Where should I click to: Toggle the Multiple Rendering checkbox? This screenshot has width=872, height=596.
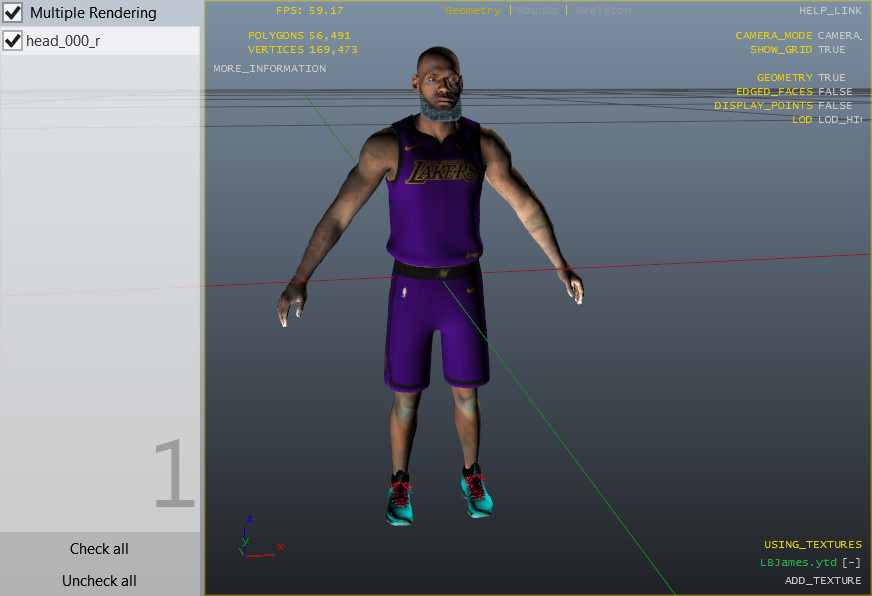click(x=12, y=12)
